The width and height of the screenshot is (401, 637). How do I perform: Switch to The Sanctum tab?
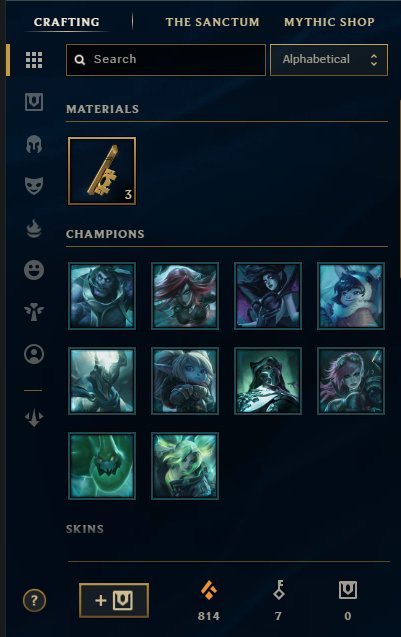click(212, 22)
